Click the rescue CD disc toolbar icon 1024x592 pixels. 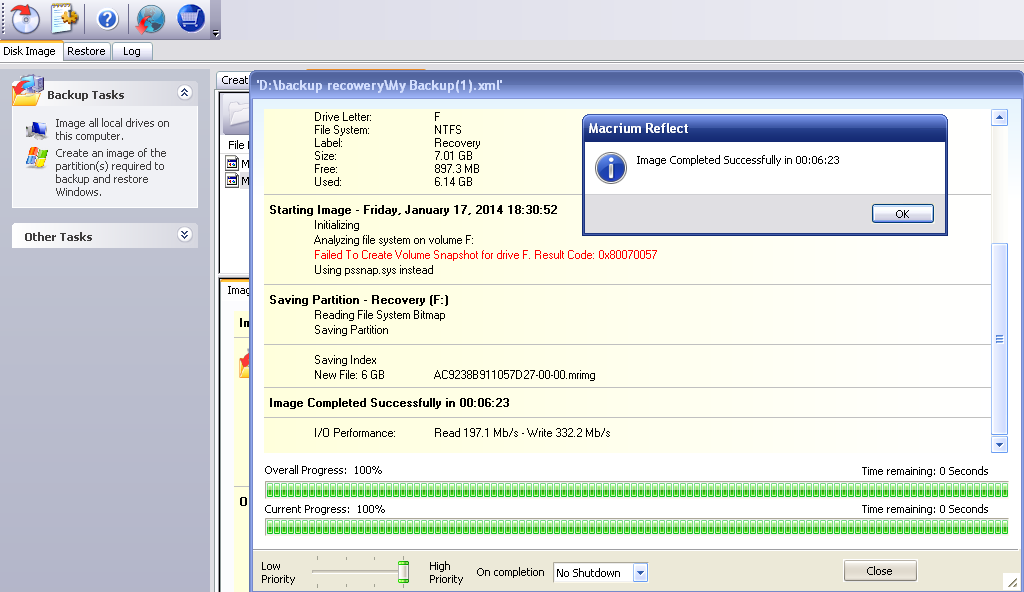point(25,18)
